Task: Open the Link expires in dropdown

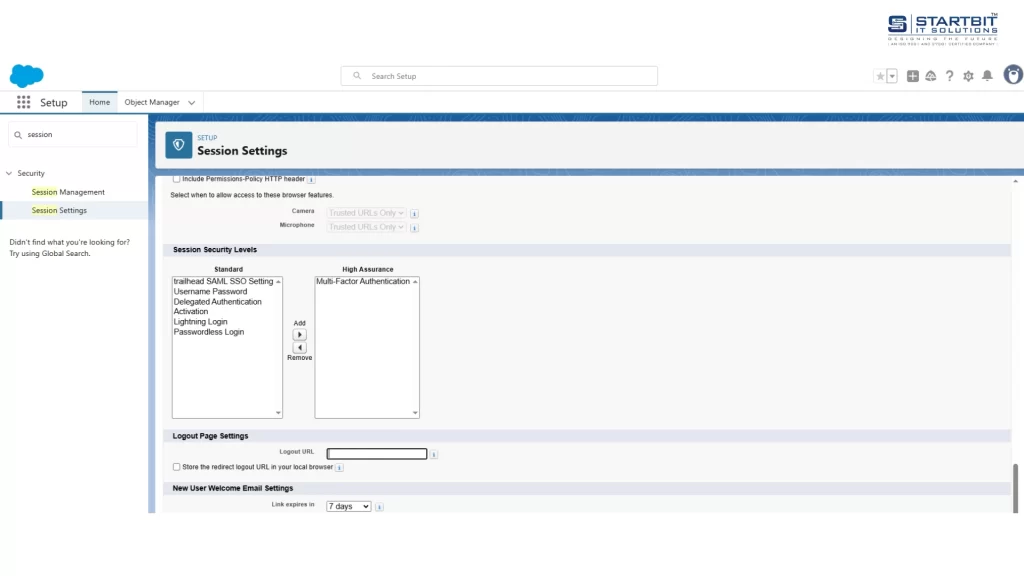Action: [x=348, y=506]
